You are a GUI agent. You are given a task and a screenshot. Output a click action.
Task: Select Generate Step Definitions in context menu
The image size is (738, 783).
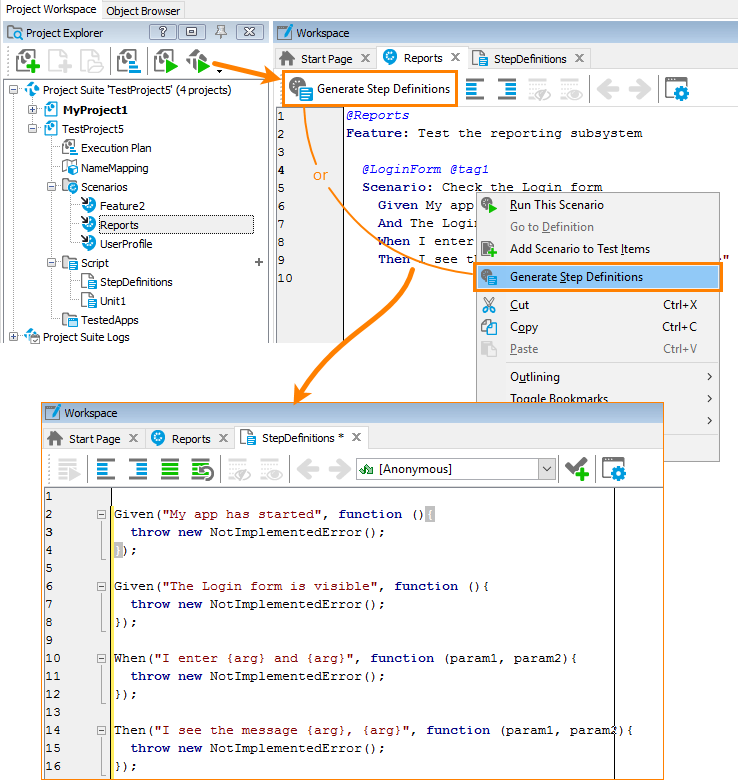(x=576, y=277)
